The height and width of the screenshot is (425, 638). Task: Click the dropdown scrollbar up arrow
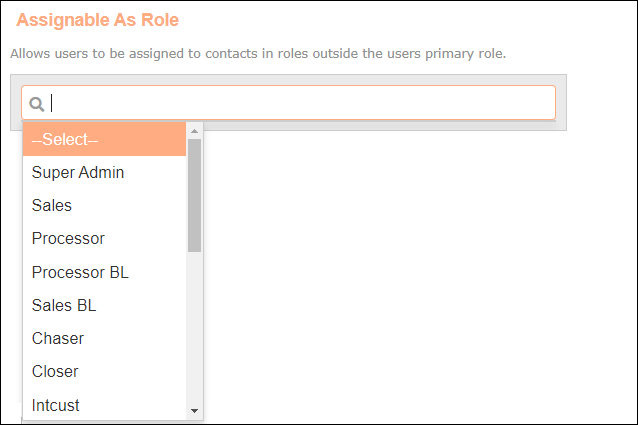tap(194, 131)
